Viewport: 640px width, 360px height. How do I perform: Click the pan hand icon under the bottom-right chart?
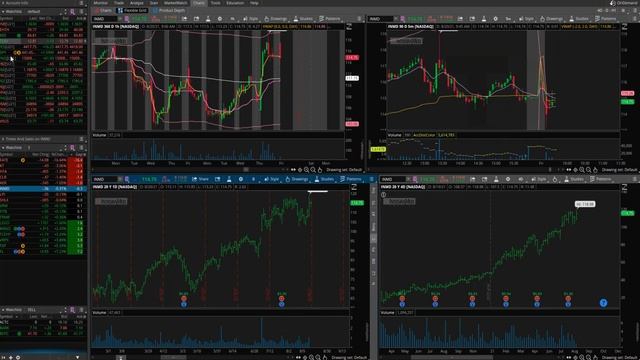596,358
